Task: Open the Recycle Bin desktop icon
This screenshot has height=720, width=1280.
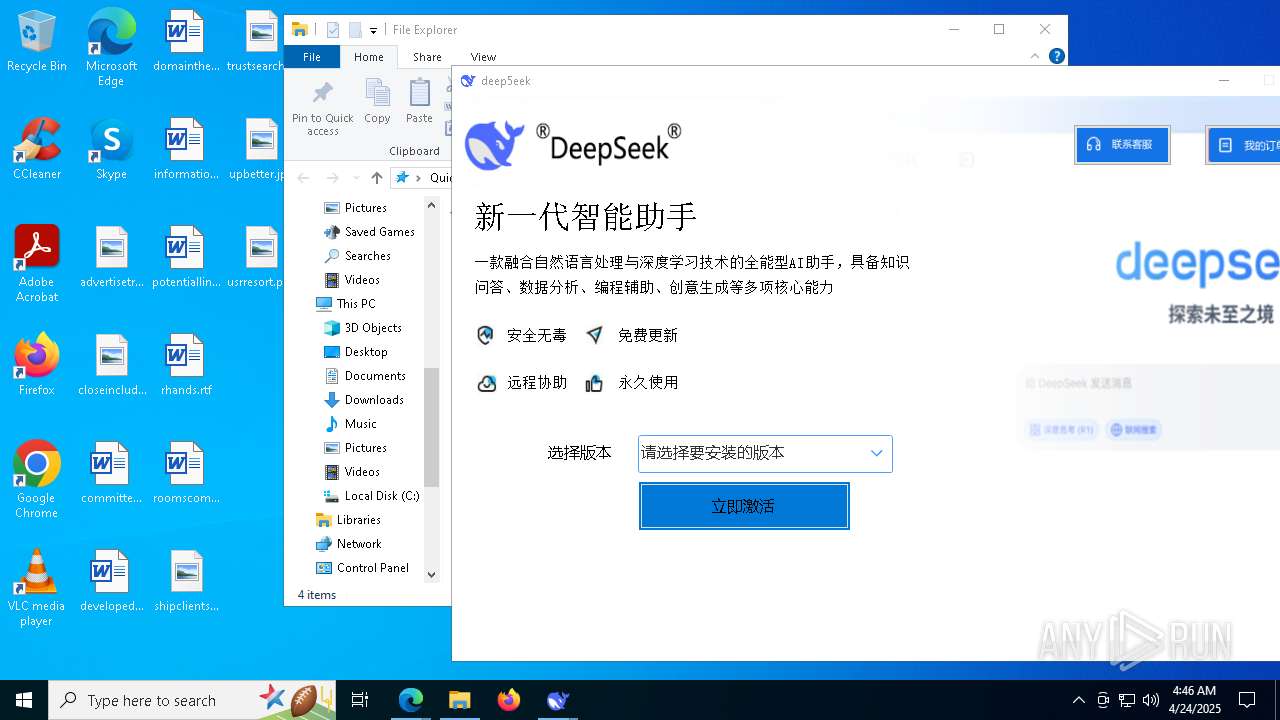Action: coord(37,42)
